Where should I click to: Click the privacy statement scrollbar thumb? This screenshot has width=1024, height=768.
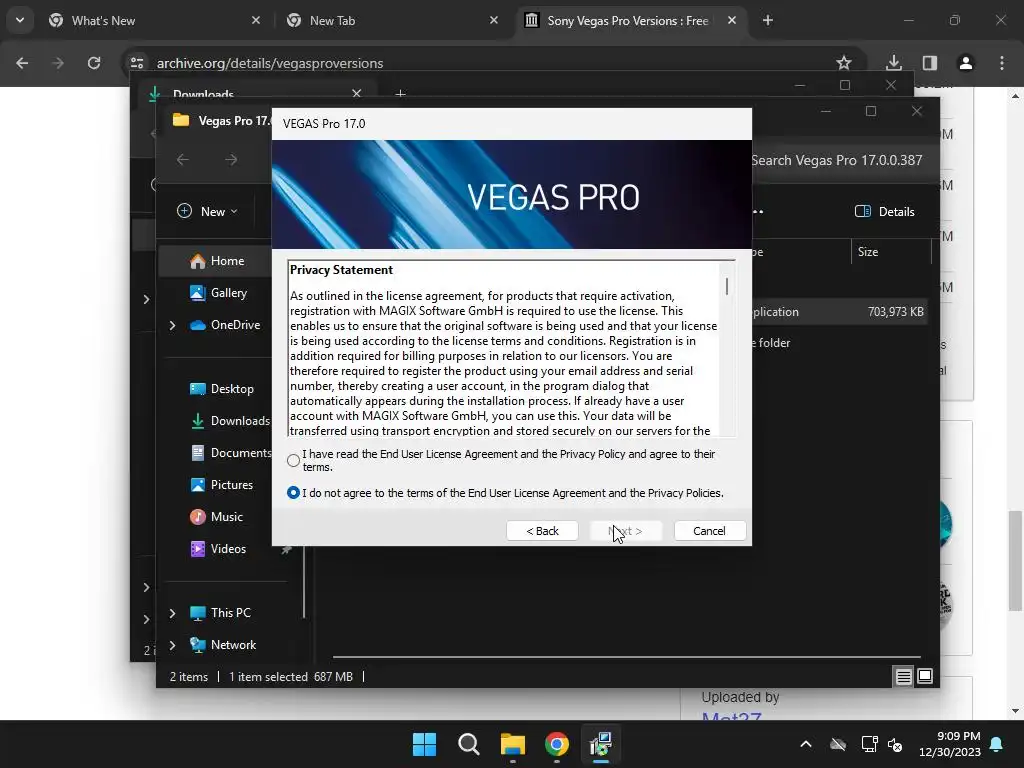tap(727, 286)
